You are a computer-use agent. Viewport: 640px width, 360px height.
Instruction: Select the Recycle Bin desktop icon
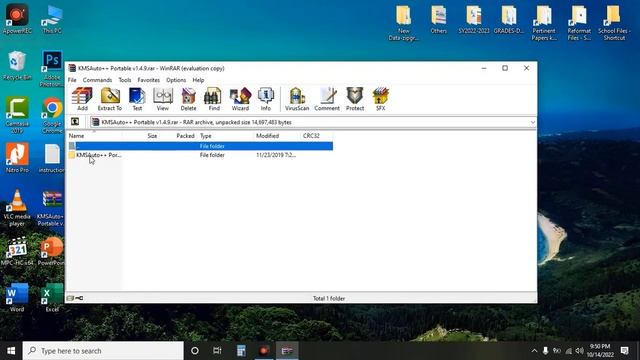(x=17, y=65)
